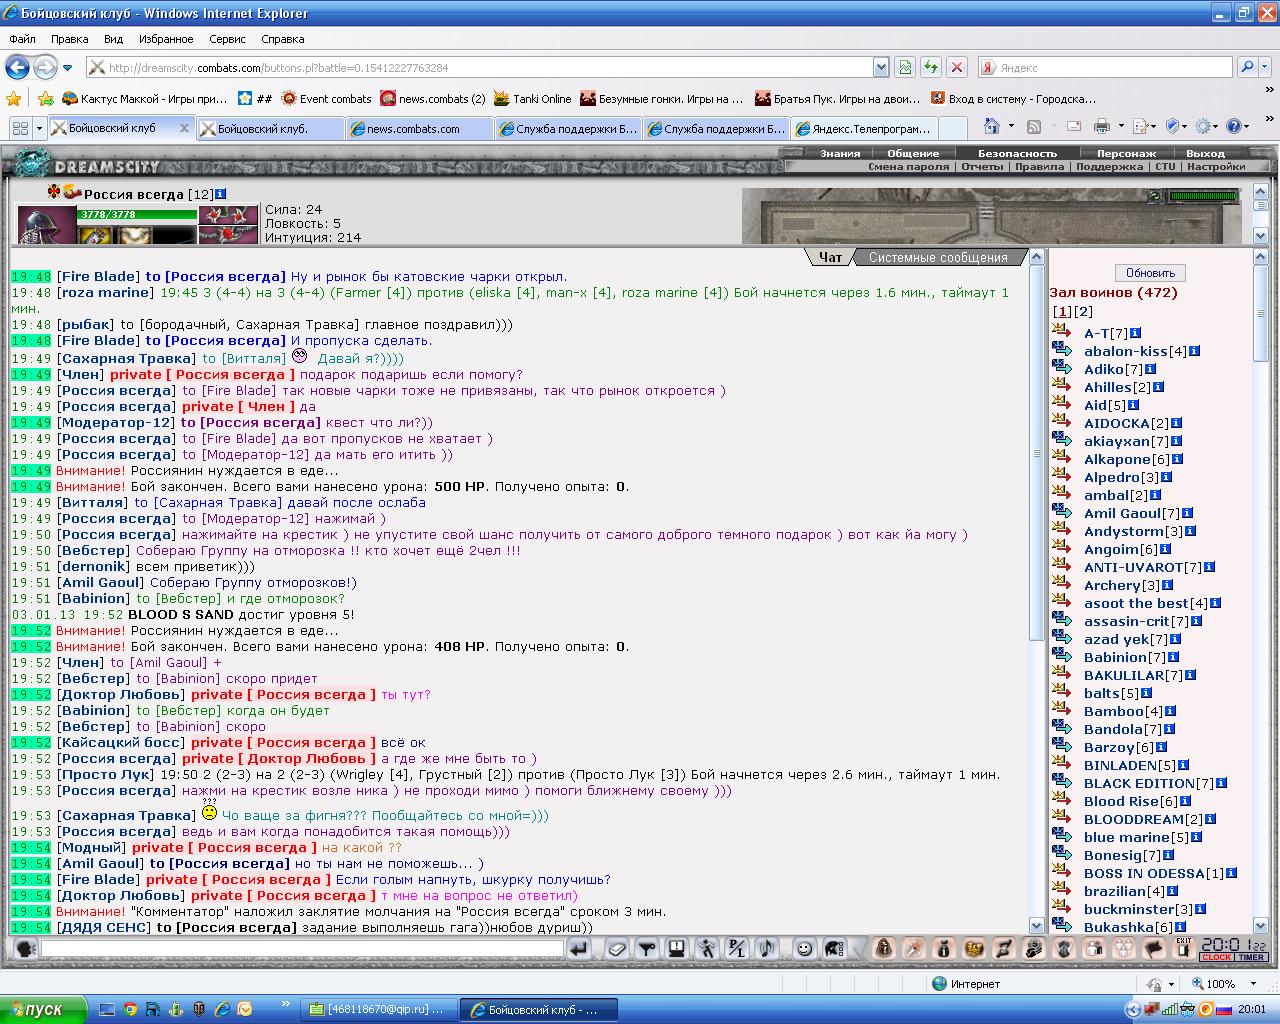Open the Безопасность game menu

click(x=1017, y=154)
